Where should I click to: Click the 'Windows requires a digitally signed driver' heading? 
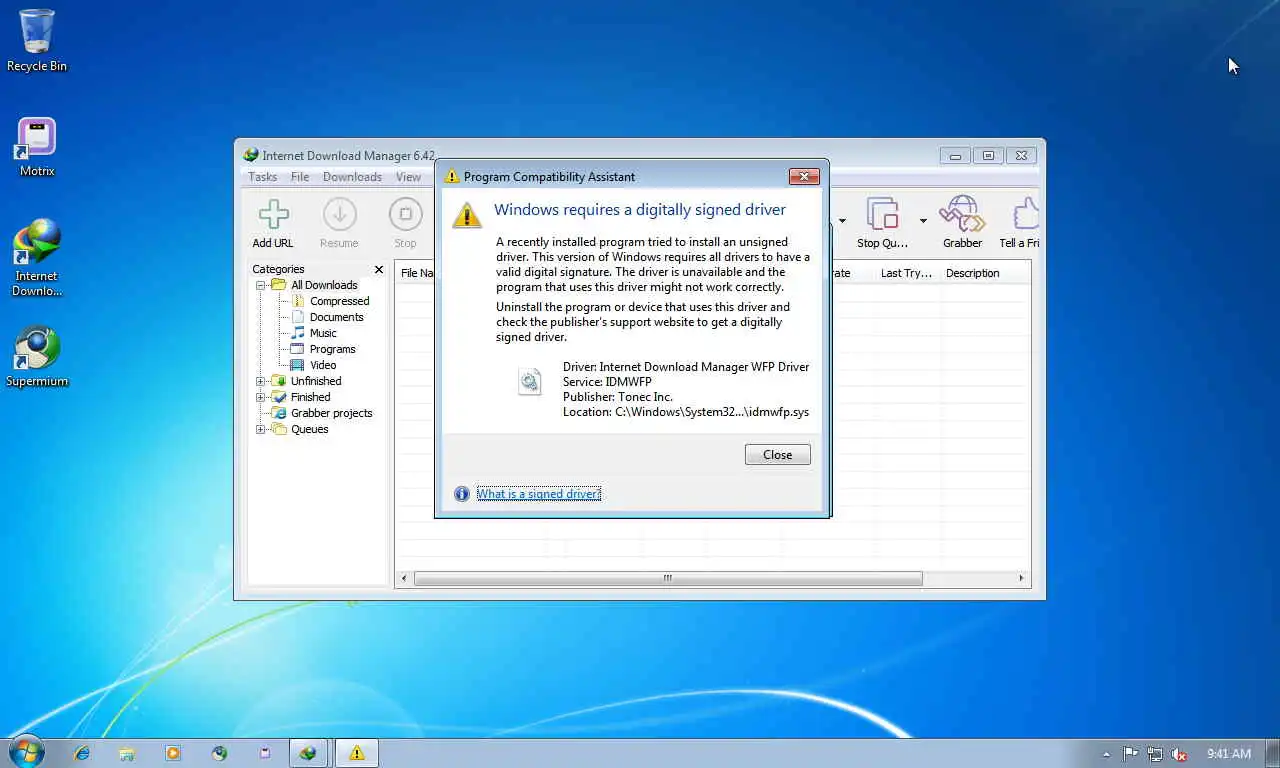[640, 210]
